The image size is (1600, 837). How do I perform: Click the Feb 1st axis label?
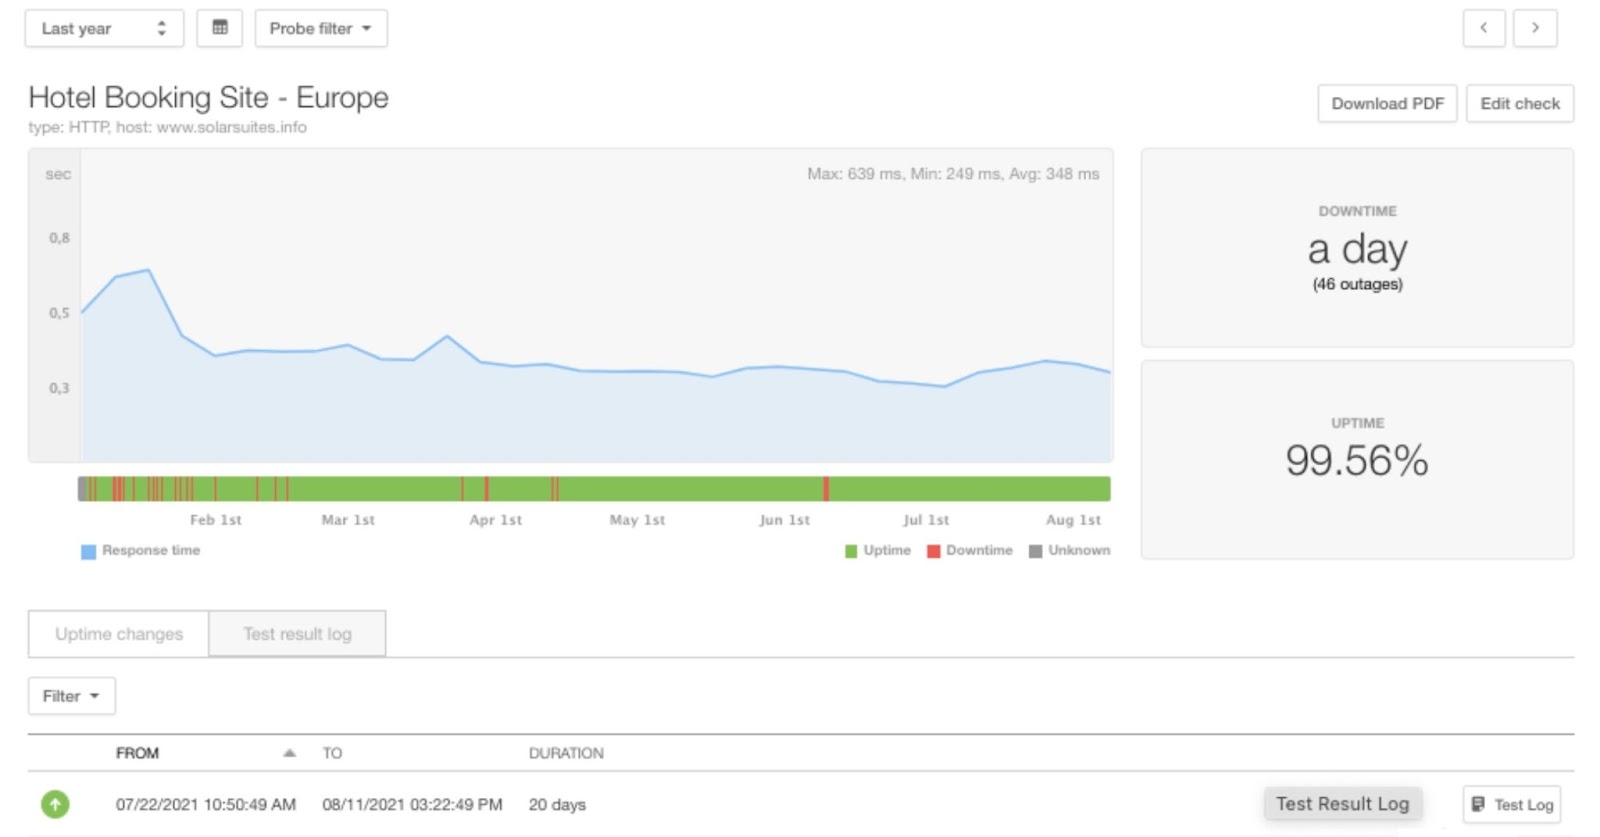[x=216, y=520]
